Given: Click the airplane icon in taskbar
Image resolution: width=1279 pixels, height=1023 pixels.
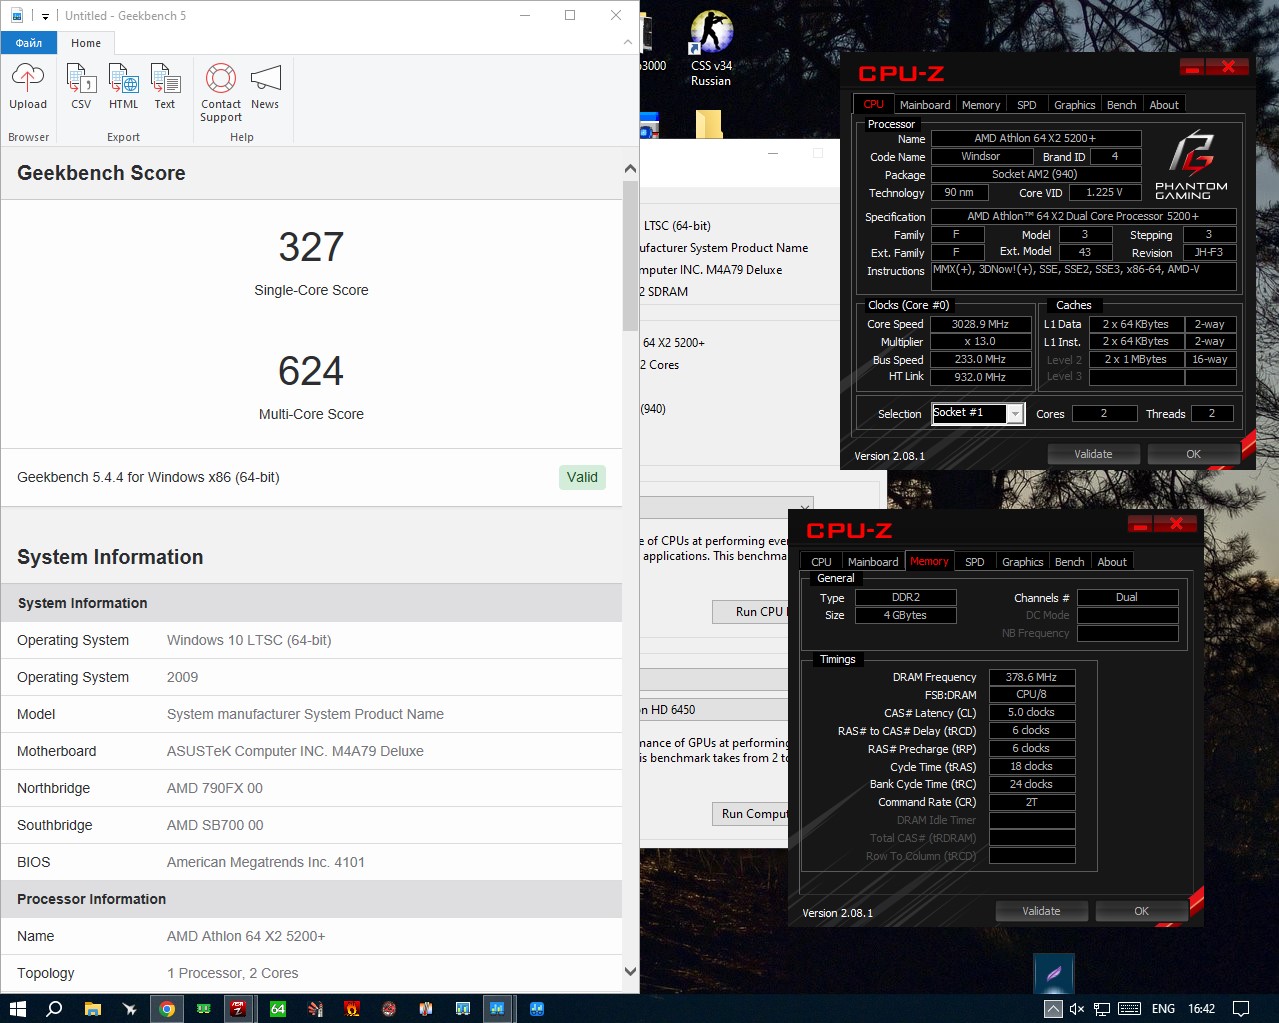Looking at the screenshot, I should pyautogui.click(x=129, y=1009).
